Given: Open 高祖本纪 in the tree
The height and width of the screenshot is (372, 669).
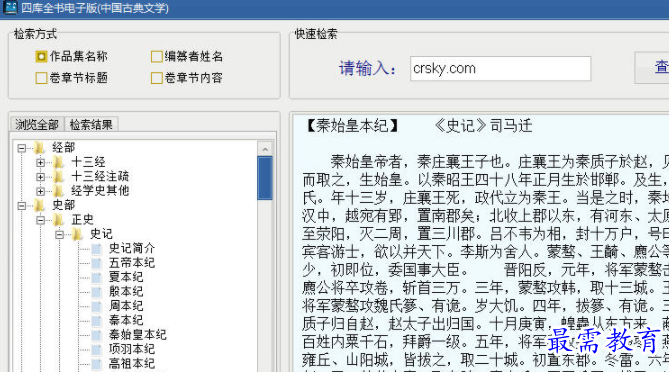Looking at the screenshot, I should coord(132,363).
